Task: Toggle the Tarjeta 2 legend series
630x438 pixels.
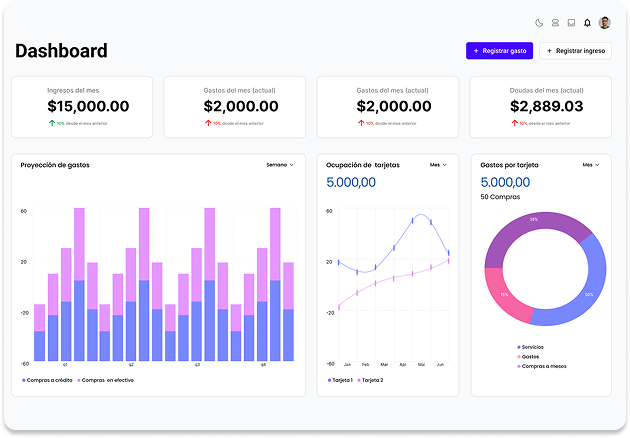Action: (370, 380)
